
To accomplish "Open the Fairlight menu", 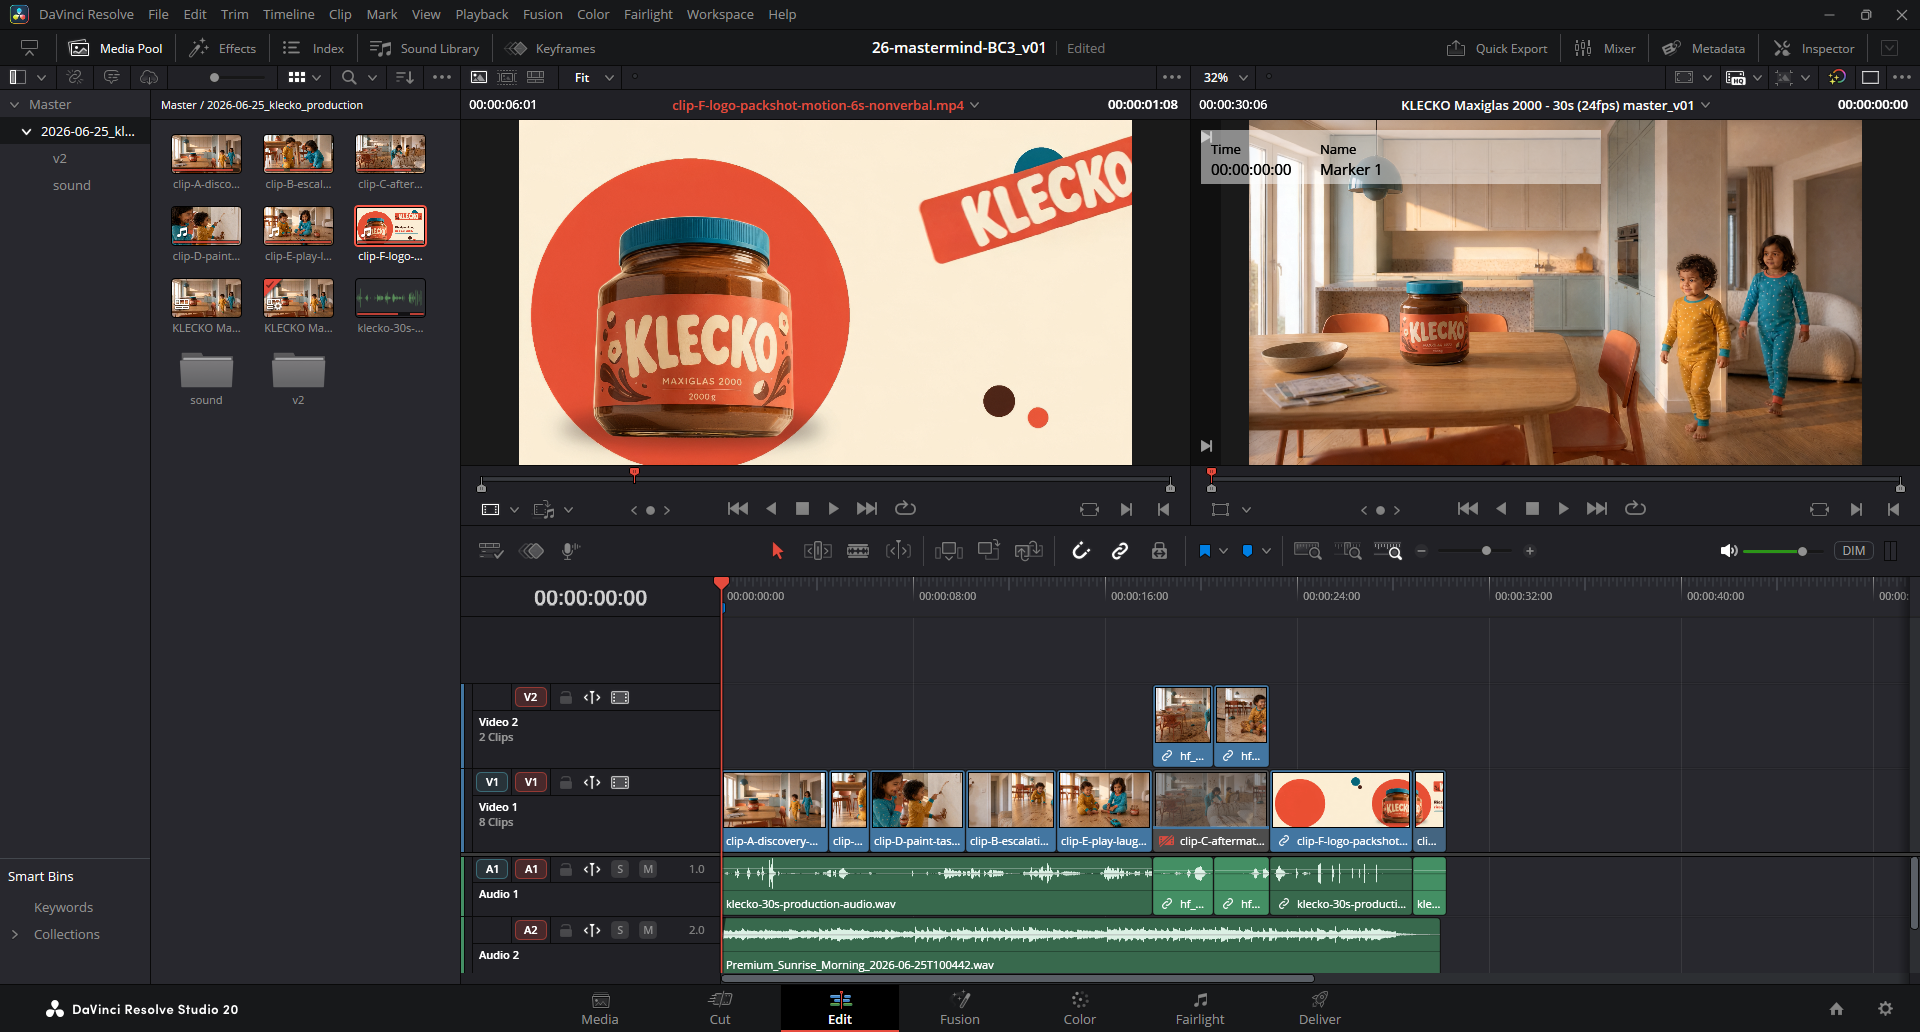I will tap(648, 14).
